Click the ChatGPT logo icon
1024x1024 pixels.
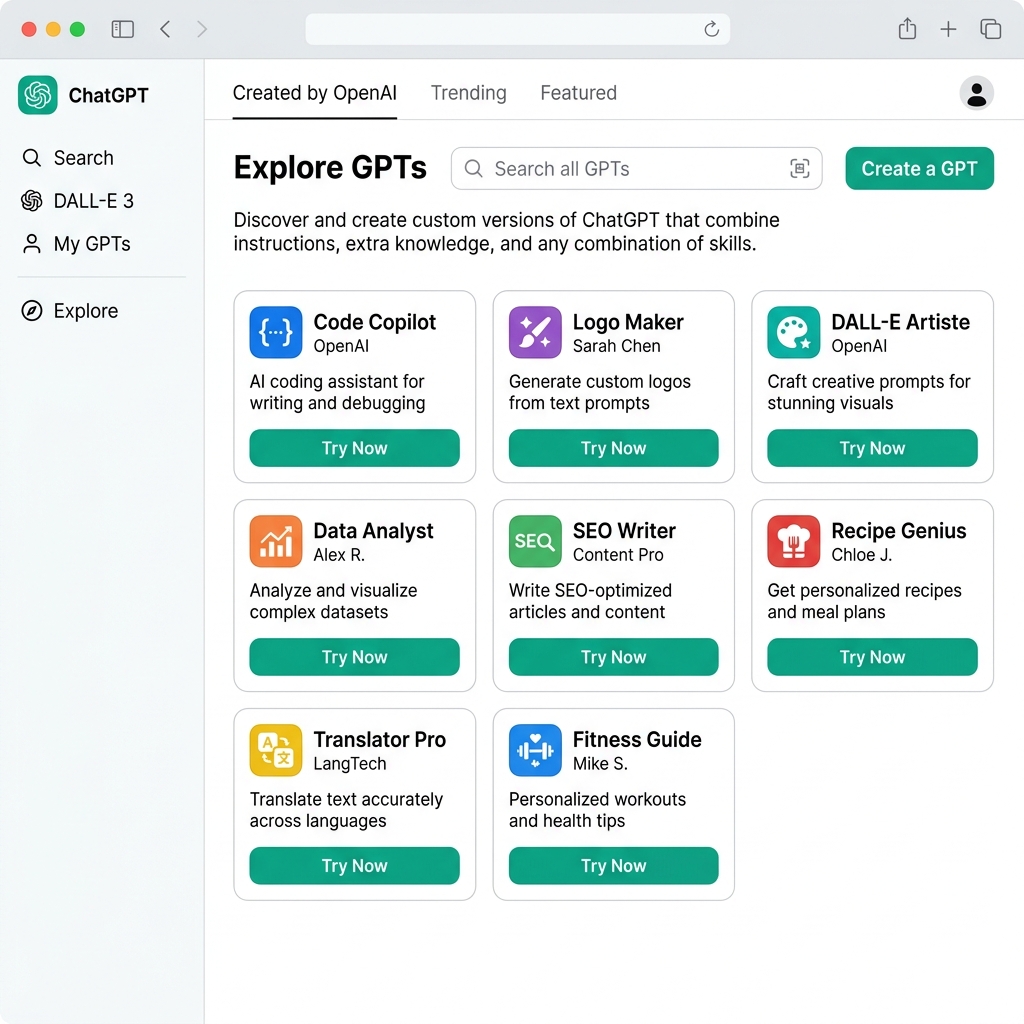click(38, 95)
